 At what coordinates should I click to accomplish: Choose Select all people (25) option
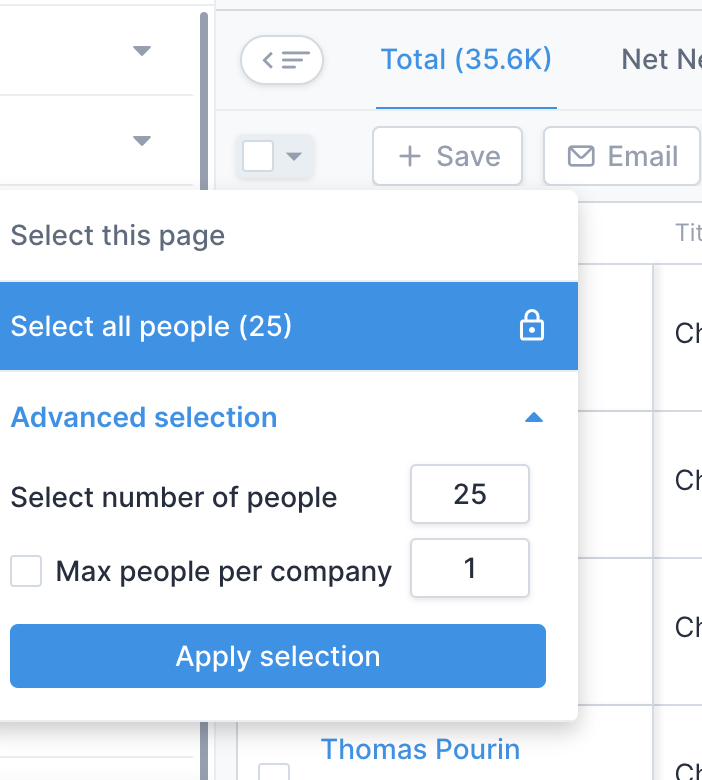tap(152, 326)
